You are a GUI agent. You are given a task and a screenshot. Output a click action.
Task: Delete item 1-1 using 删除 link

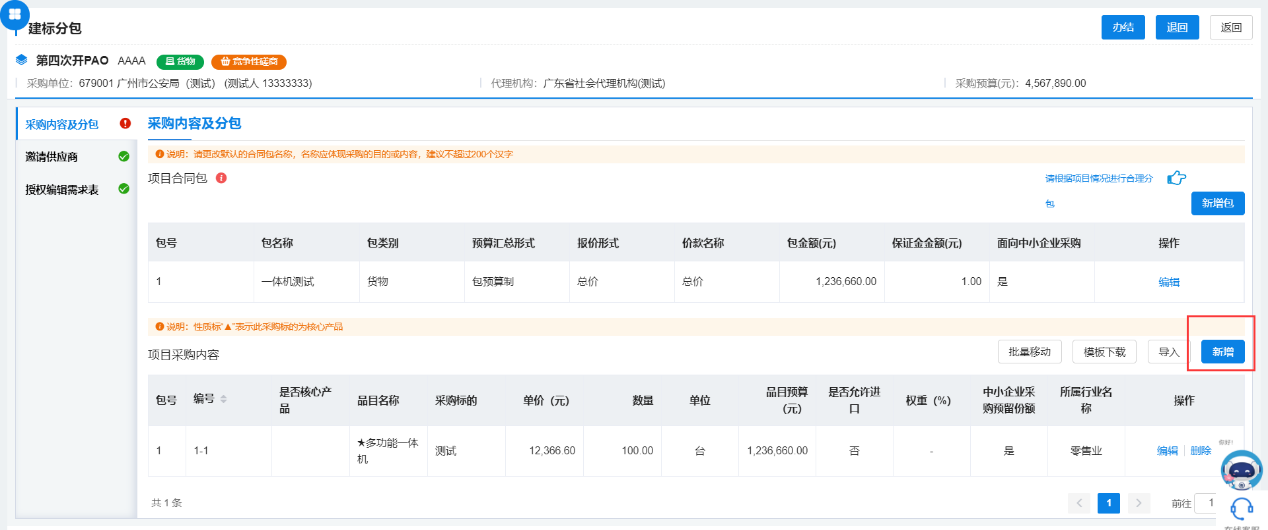(x=1201, y=451)
